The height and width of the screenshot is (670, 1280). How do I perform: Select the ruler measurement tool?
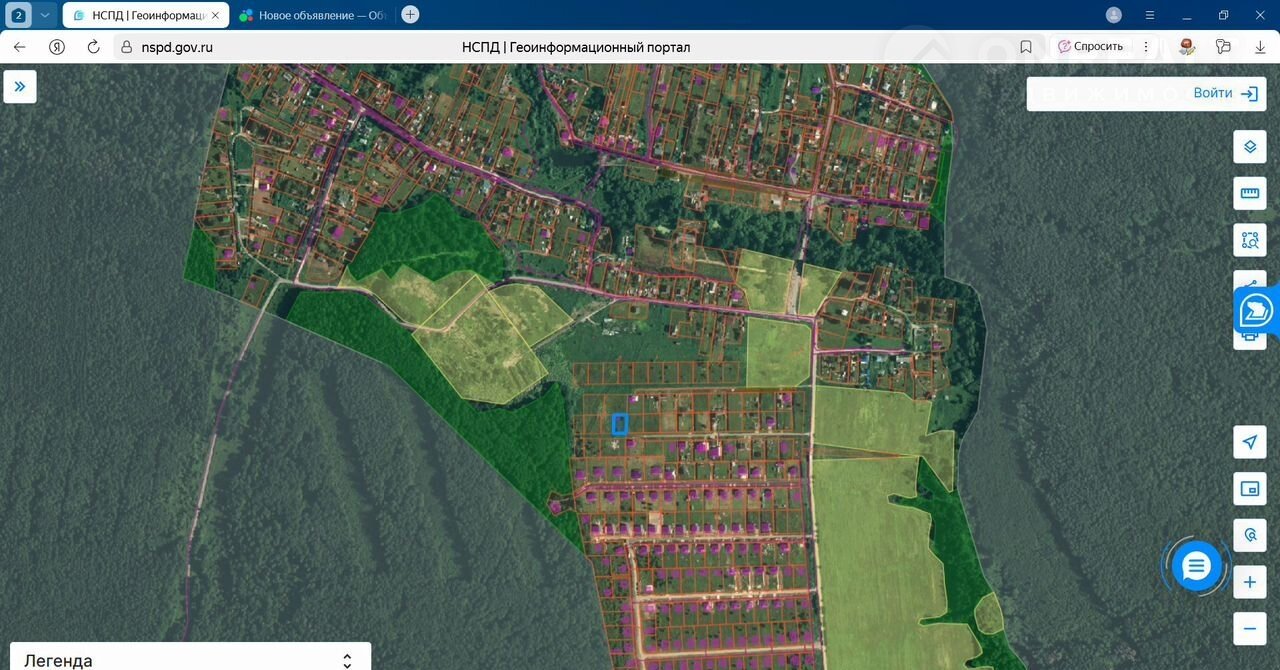tap(1249, 193)
